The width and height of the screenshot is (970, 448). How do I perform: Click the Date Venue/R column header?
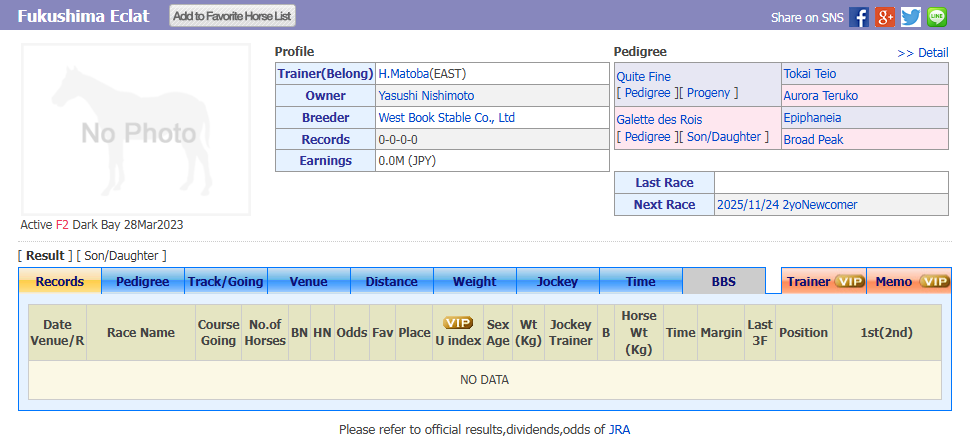(x=58, y=332)
